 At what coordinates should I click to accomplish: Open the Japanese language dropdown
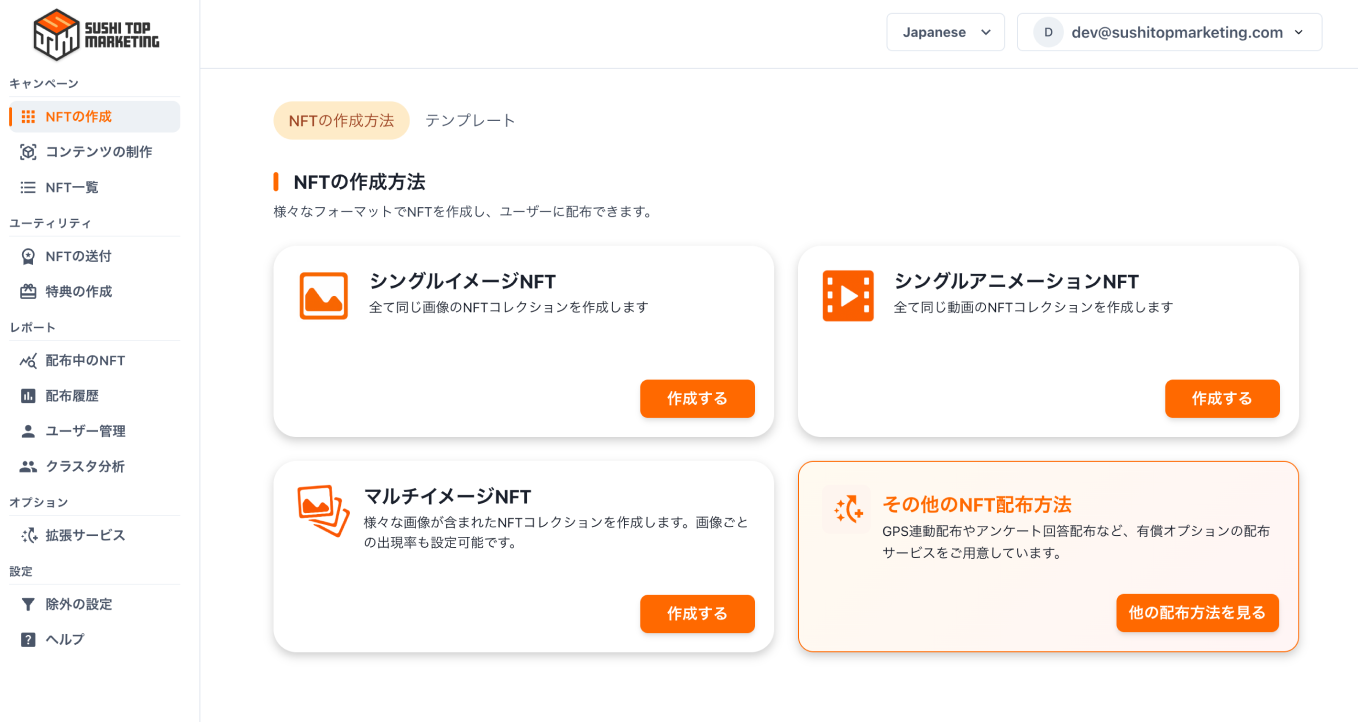click(x=945, y=32)
